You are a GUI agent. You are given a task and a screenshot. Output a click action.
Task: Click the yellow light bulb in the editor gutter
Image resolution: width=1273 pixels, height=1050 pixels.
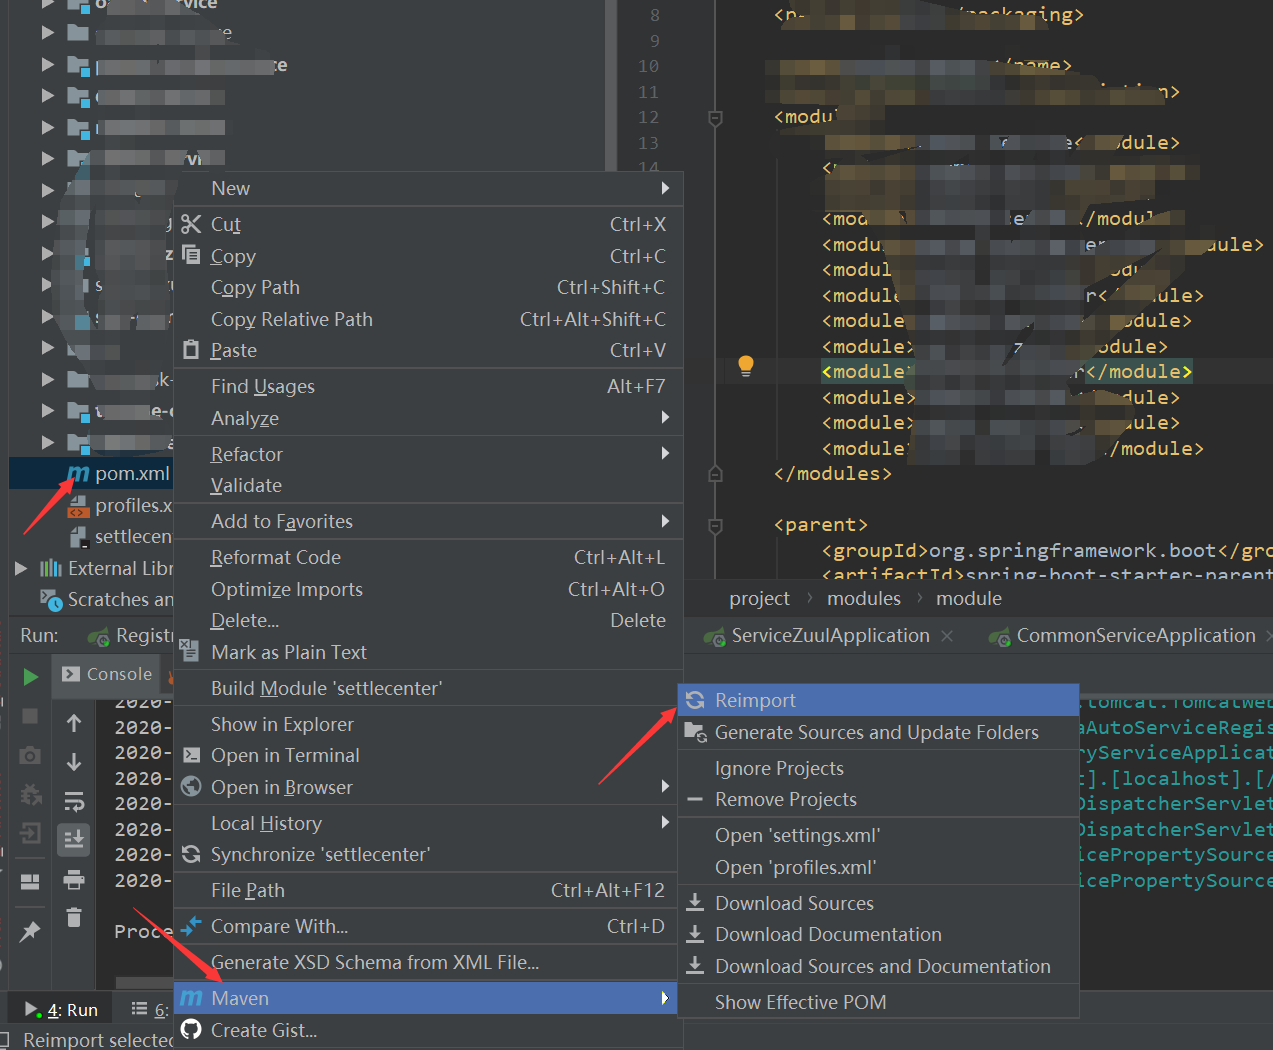pyautogui.click(x=745, y=367)
